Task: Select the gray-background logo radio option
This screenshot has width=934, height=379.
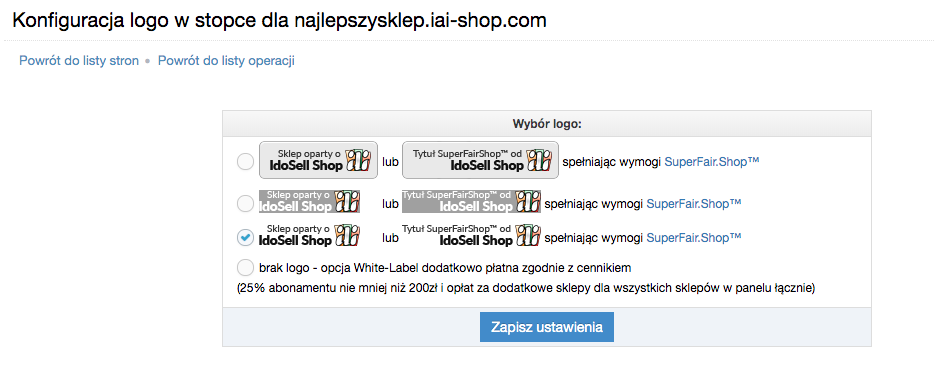Action: pos(245,204)
